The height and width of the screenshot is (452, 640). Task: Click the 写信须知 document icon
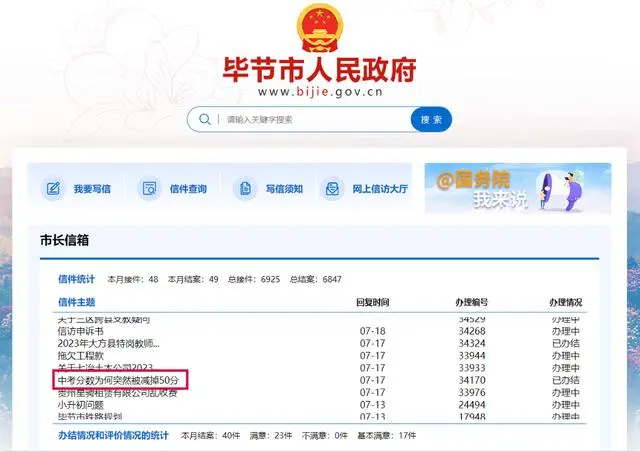pos(245,189)
